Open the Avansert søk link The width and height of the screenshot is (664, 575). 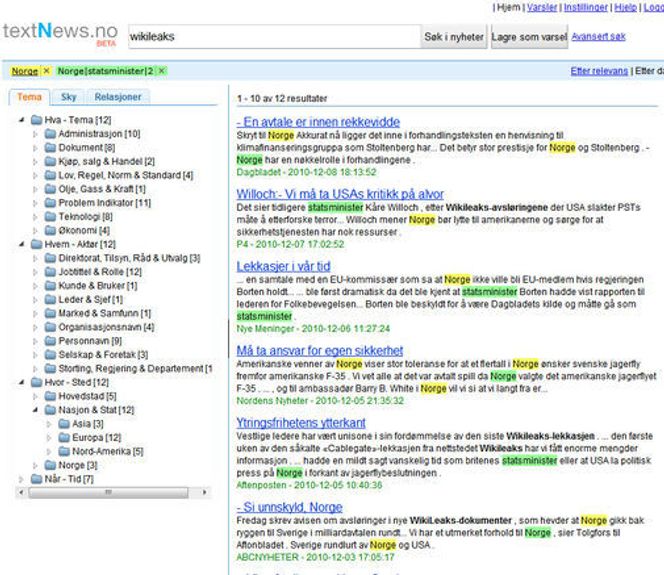(x=598, y=36)
